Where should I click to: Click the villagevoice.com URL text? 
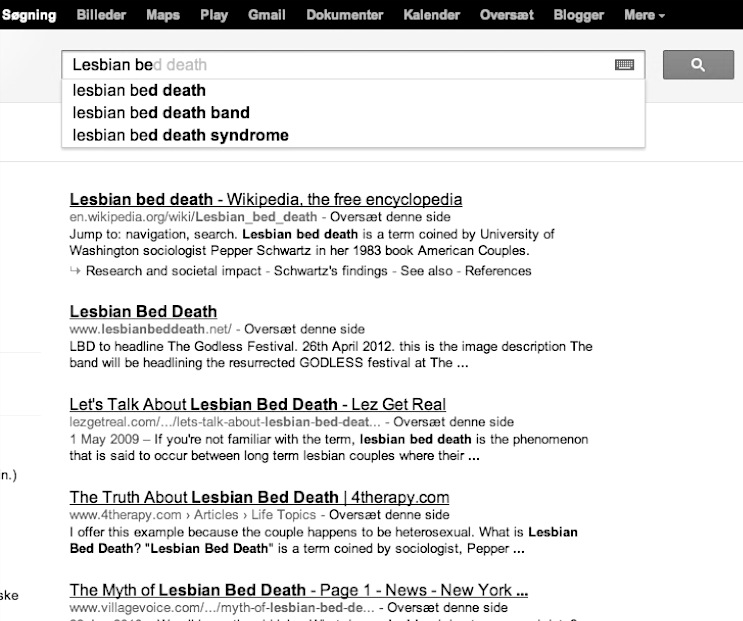click(222, 608)
